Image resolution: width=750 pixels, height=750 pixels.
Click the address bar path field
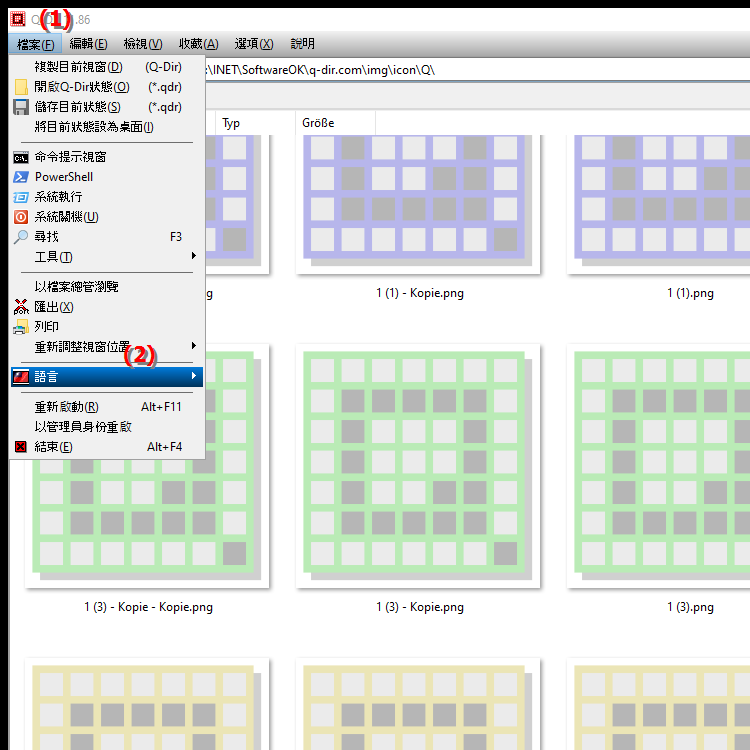477,70
